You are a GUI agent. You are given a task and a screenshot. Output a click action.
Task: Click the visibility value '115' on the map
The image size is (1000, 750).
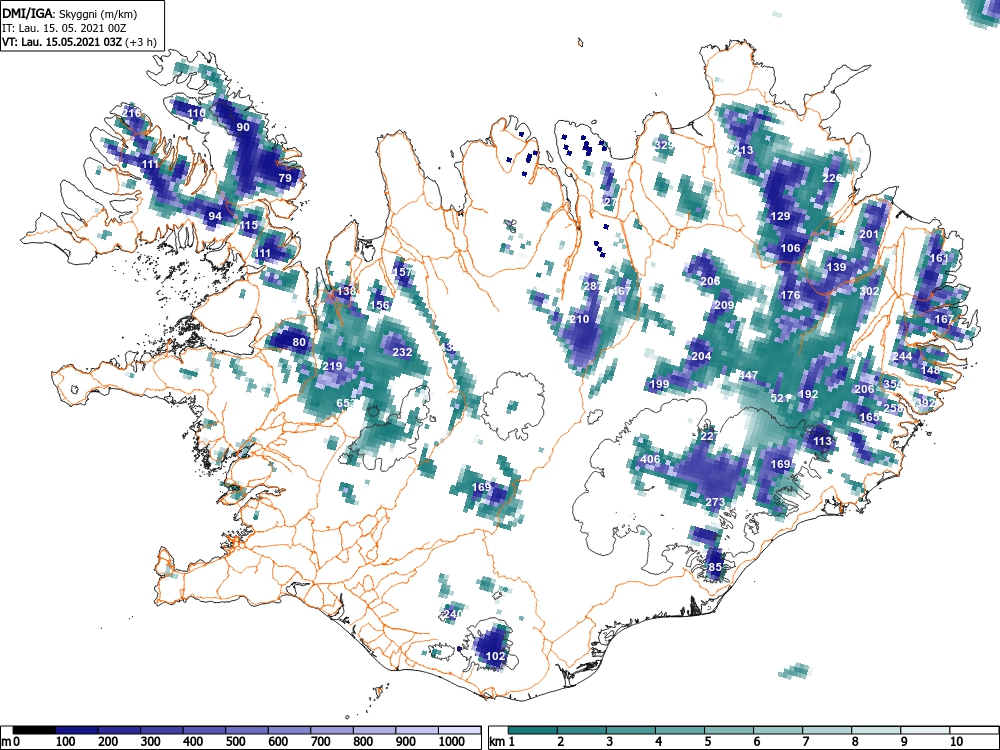pyautogui.click(x=249, y=225)
